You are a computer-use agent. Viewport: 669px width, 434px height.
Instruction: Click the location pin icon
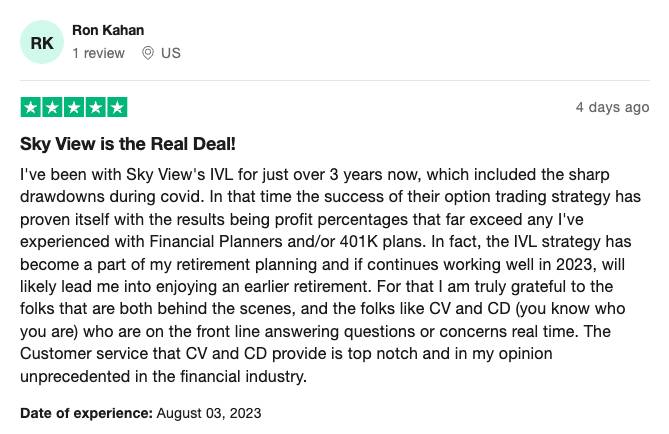point(148,53)
